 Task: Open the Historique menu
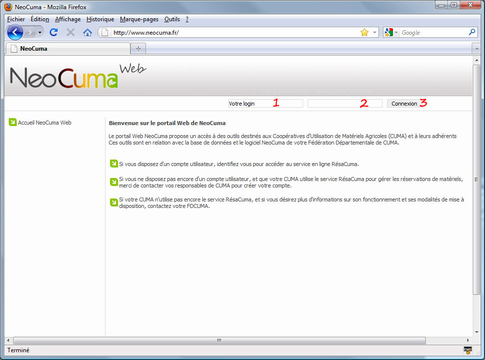(100, 19)
